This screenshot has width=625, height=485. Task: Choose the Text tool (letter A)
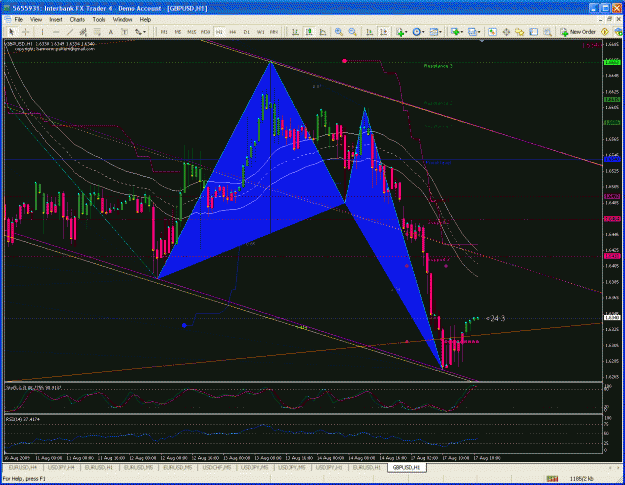[111, 32]
